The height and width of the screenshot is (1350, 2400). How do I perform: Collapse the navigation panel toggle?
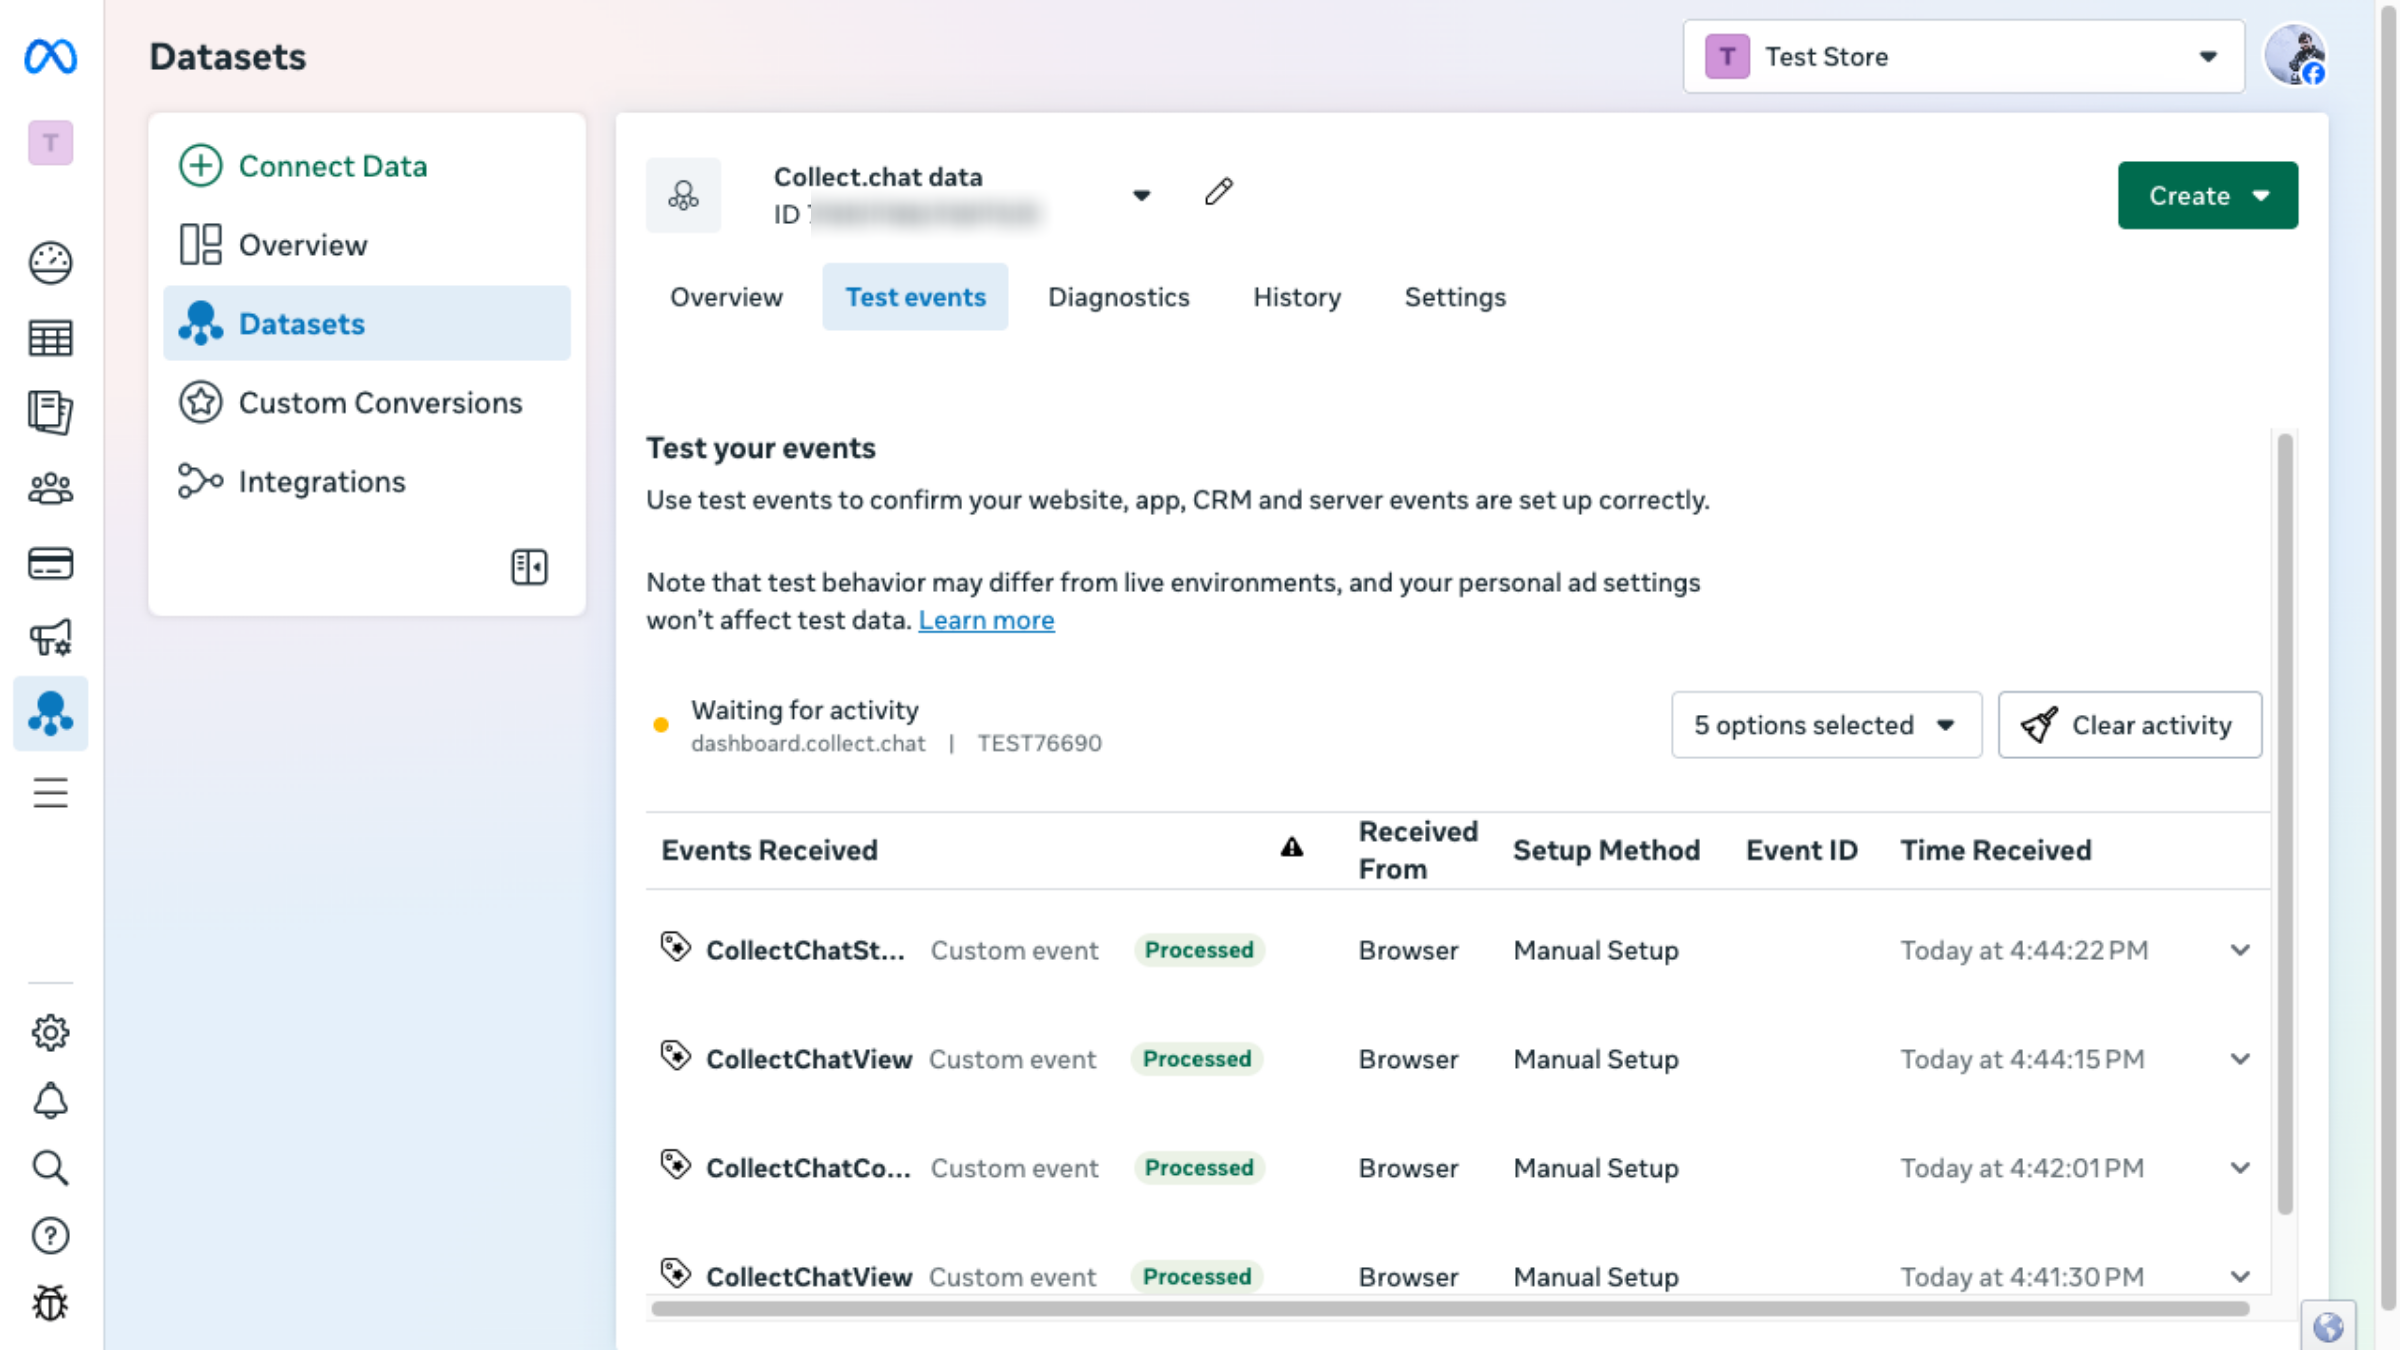coord(529,567)
